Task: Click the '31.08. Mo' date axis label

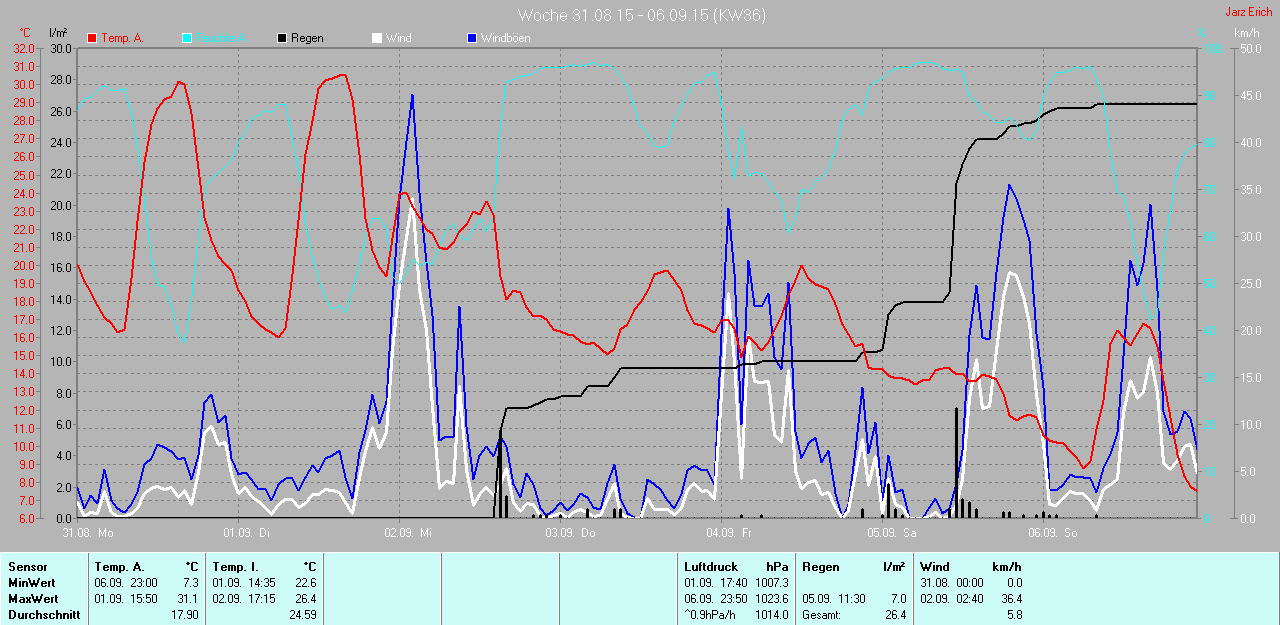Action: pyautogui.click(x=86, y=533)
